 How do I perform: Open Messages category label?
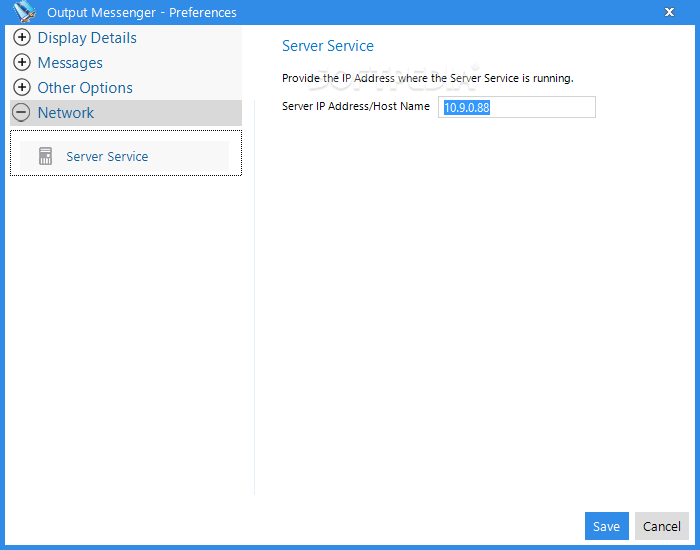[x=70, y=63]
